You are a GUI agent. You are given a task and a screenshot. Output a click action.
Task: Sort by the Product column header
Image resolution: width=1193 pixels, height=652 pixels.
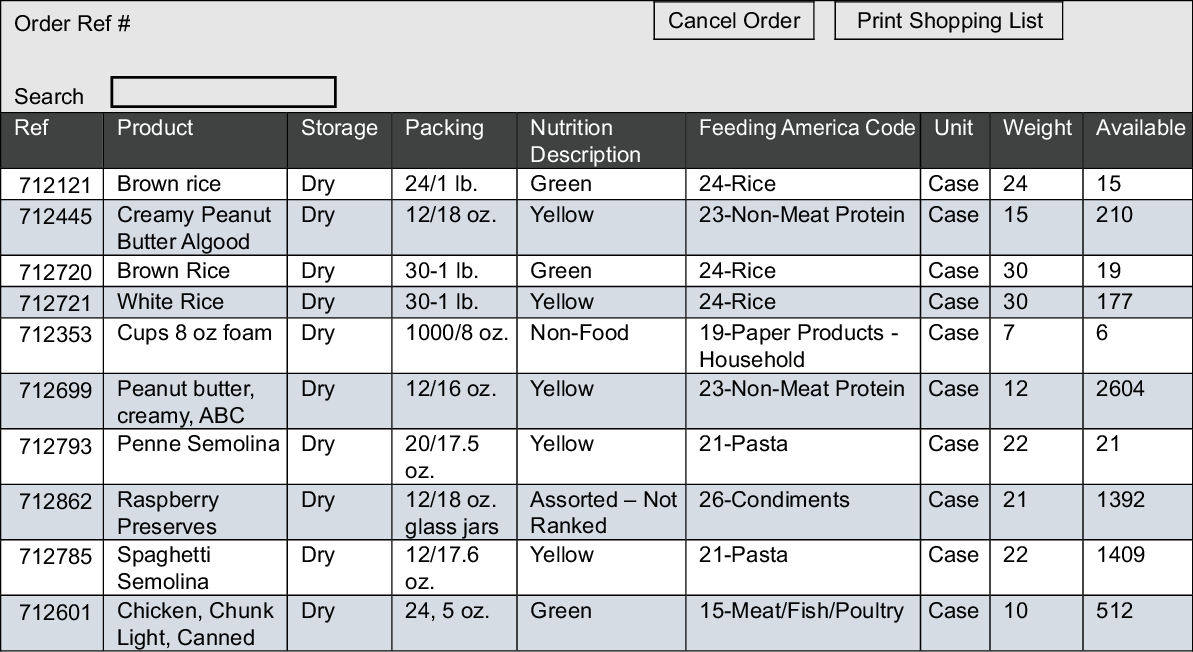click(x=155, y=128)
